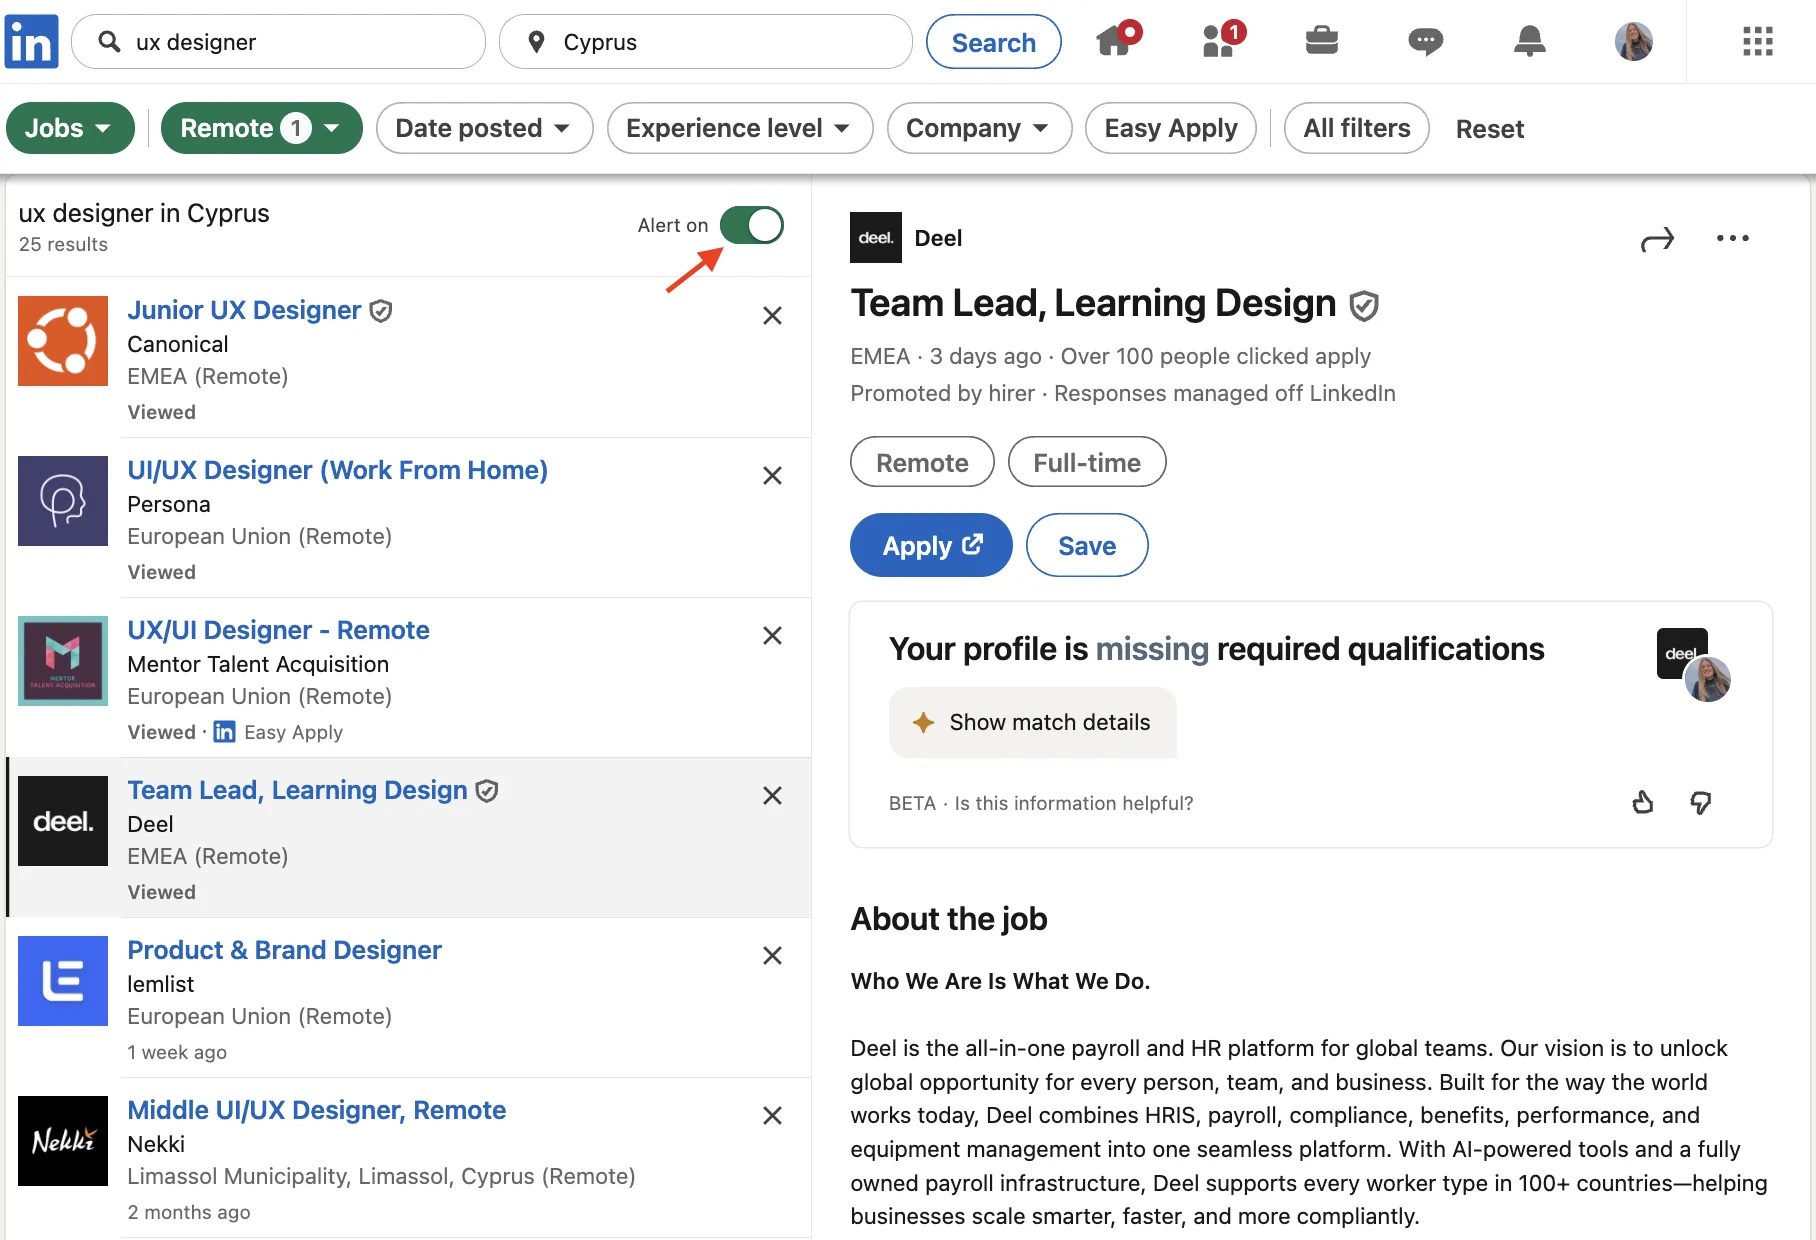Image resolution: width=1816 pixels, height=1240 pixels.
Task: Expand the Company filter dropdown
Action: pos(979,128)
